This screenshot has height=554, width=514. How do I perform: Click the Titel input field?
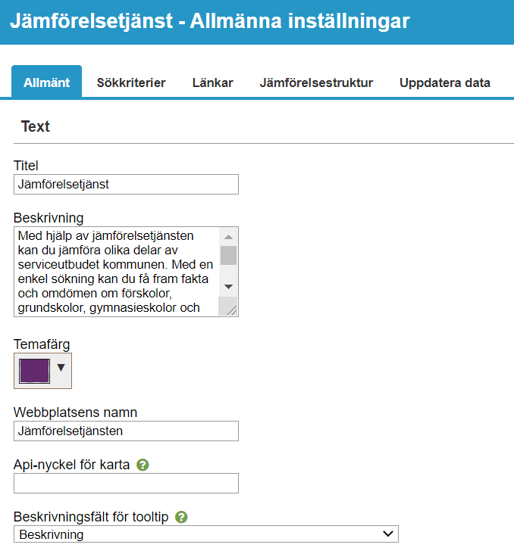pos(126,184)
